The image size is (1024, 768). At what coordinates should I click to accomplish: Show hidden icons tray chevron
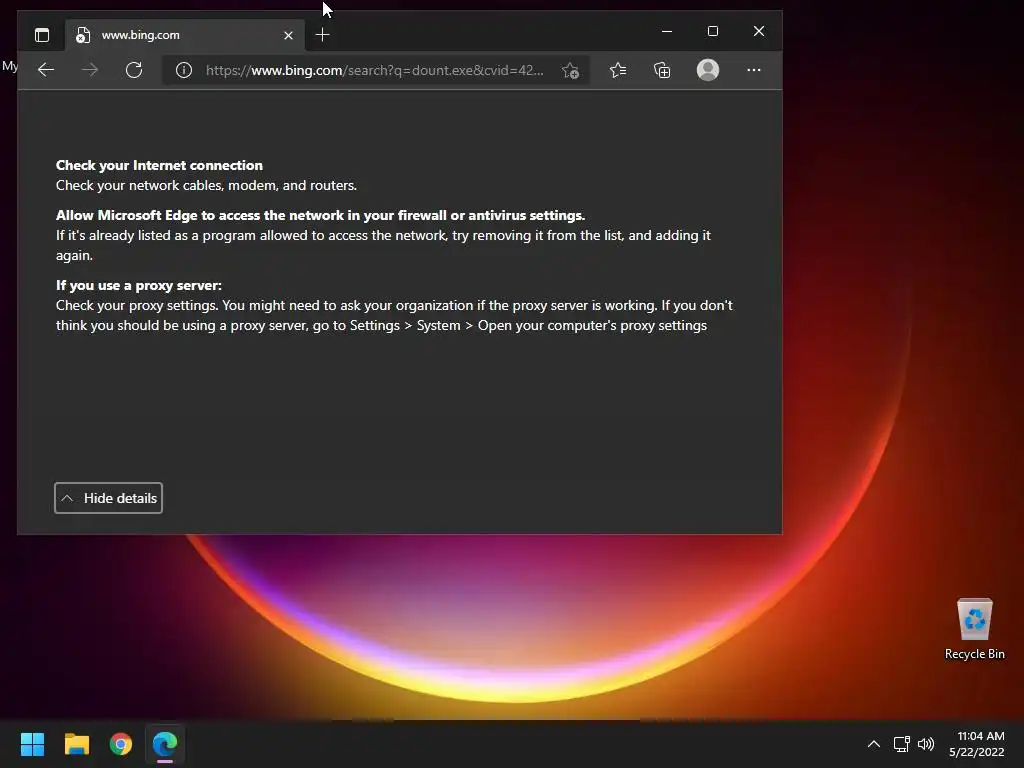[874, 744]
